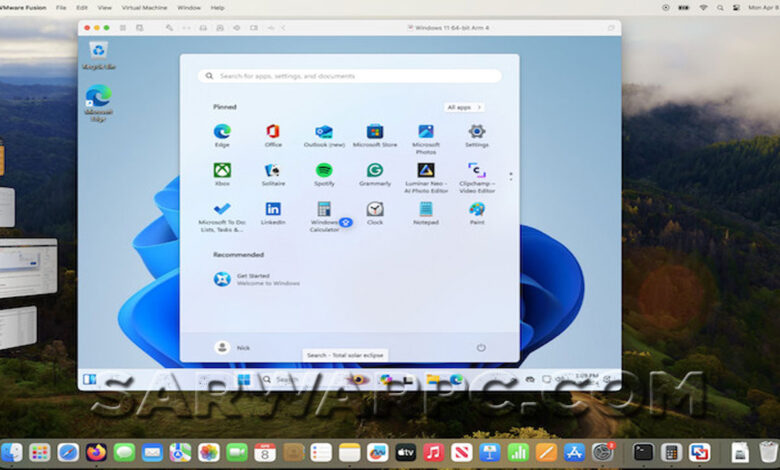The image size is (780, 470).
Task: Click the pinned apps page indicator dots
Action: click(511, 177)
